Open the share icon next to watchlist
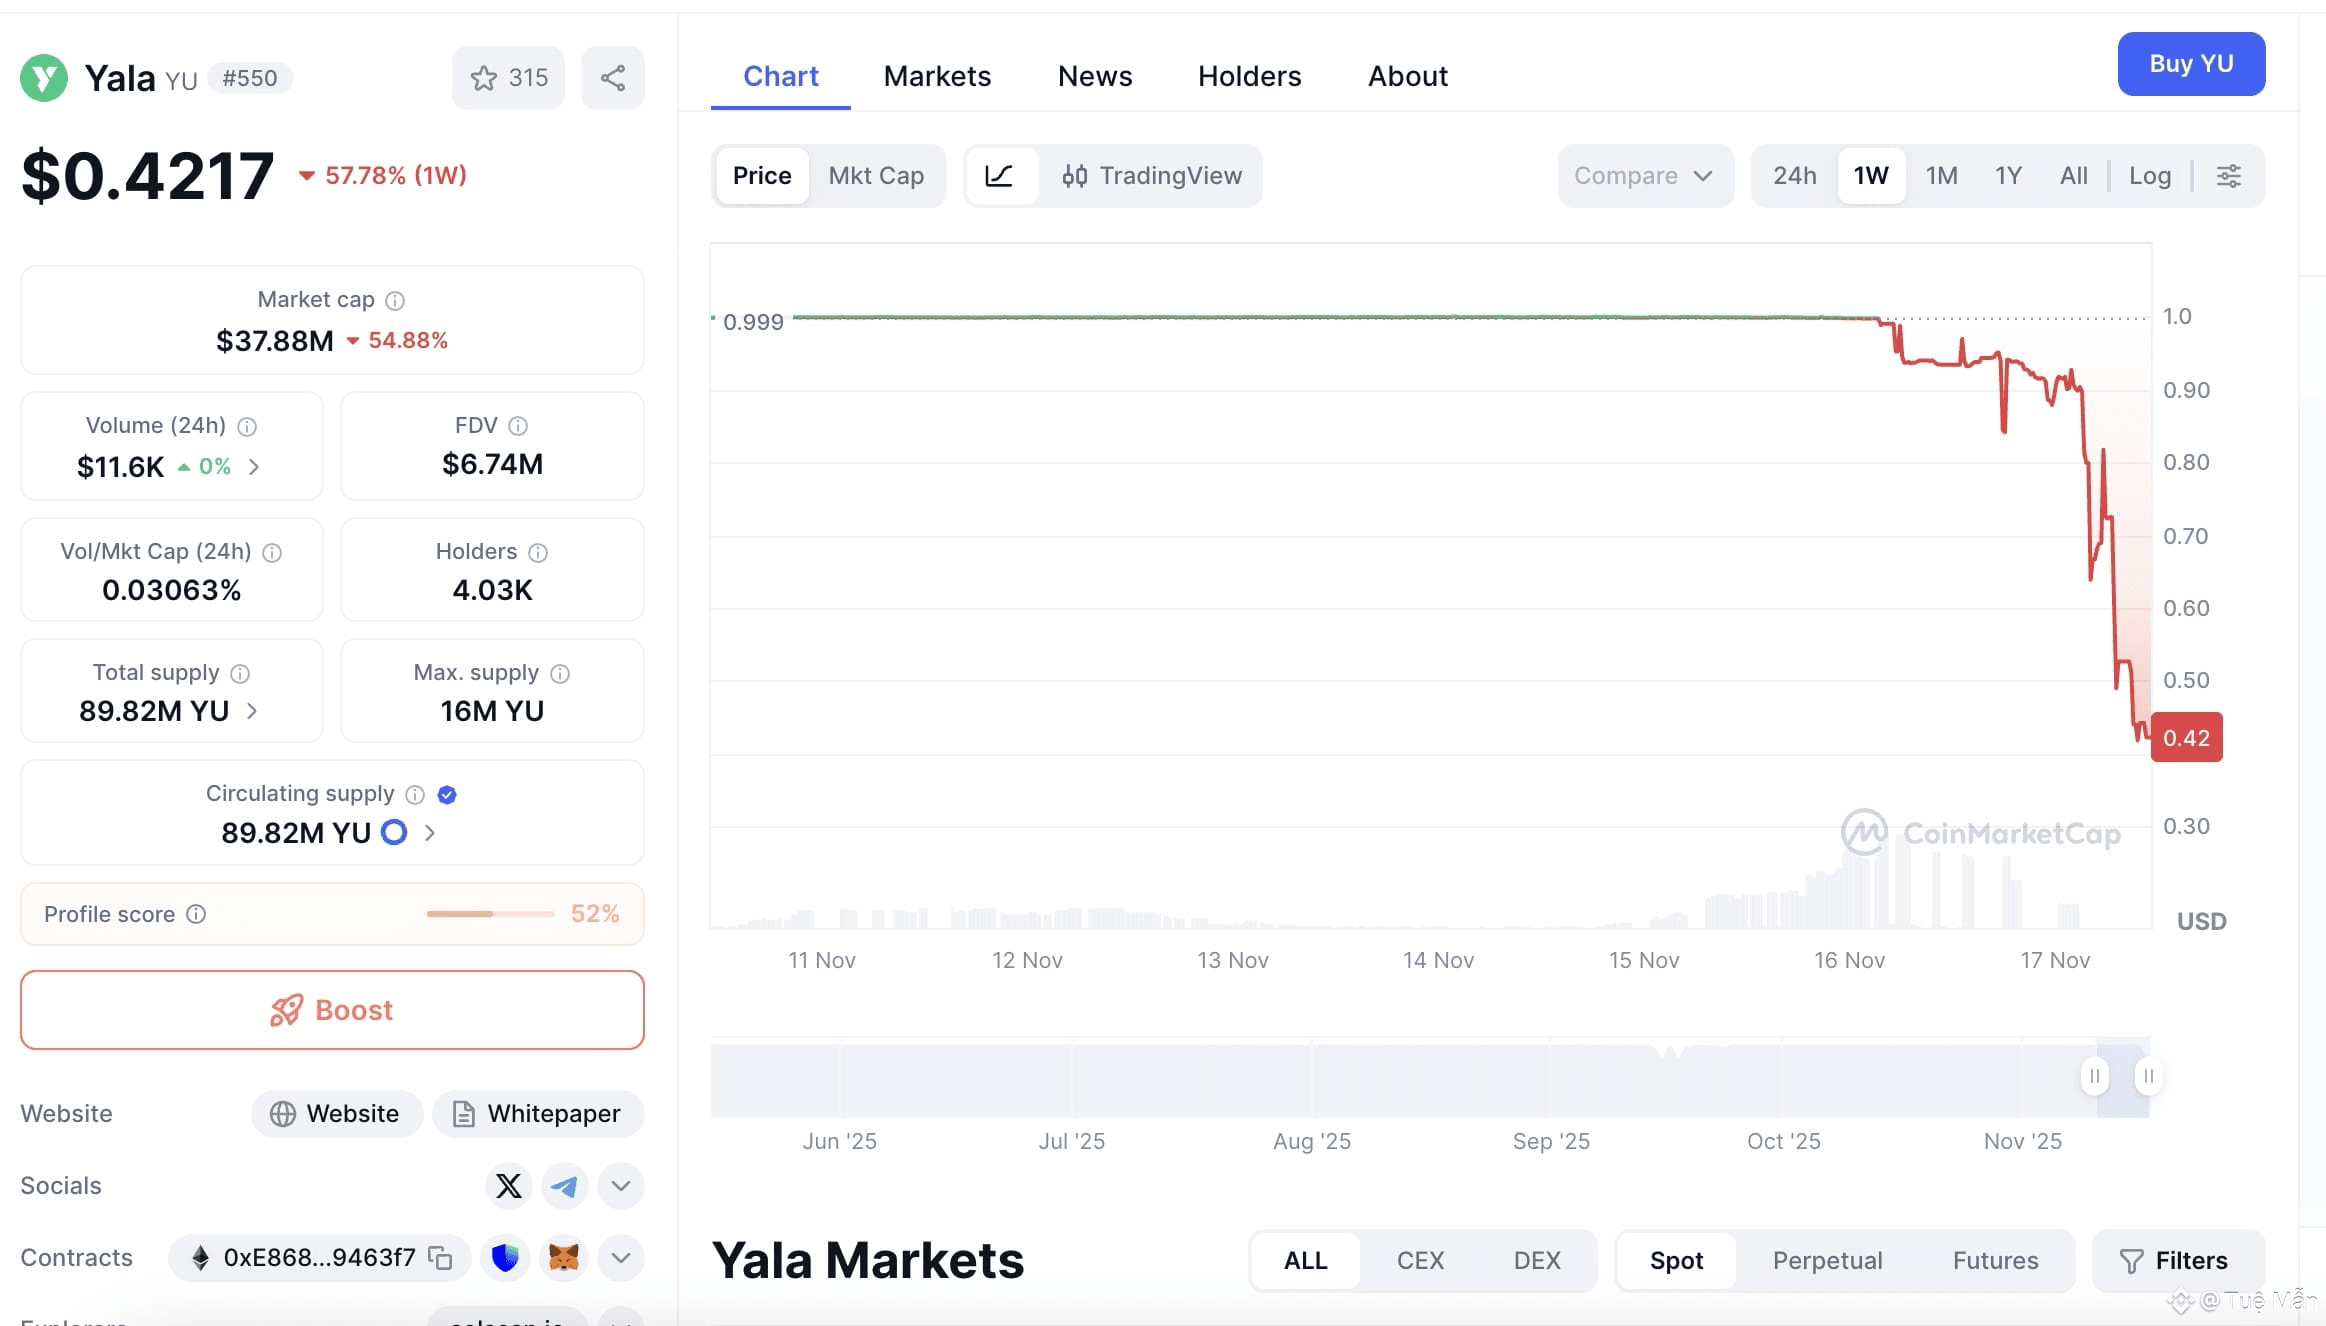The height and width of the screenshot is (1326, 2326). [613, 78]
